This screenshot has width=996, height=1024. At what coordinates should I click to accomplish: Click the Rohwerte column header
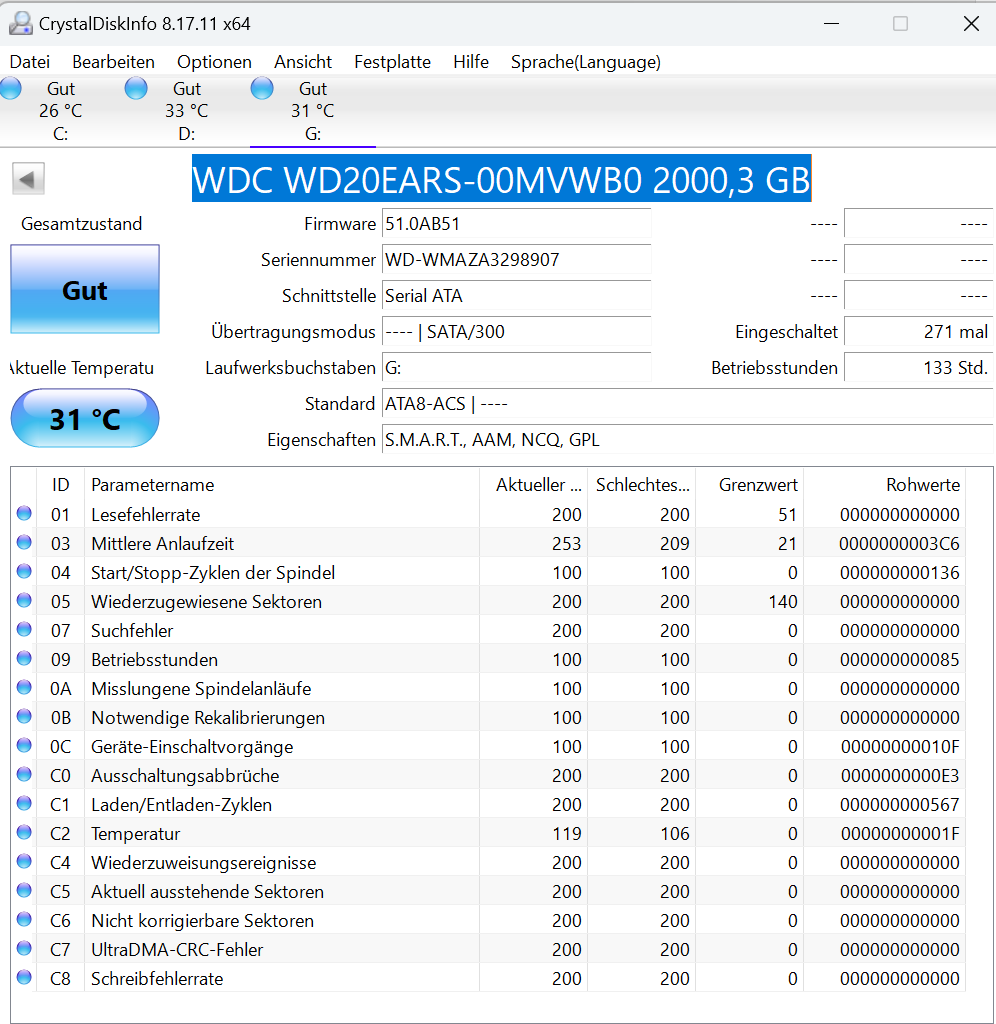(885, 485)
